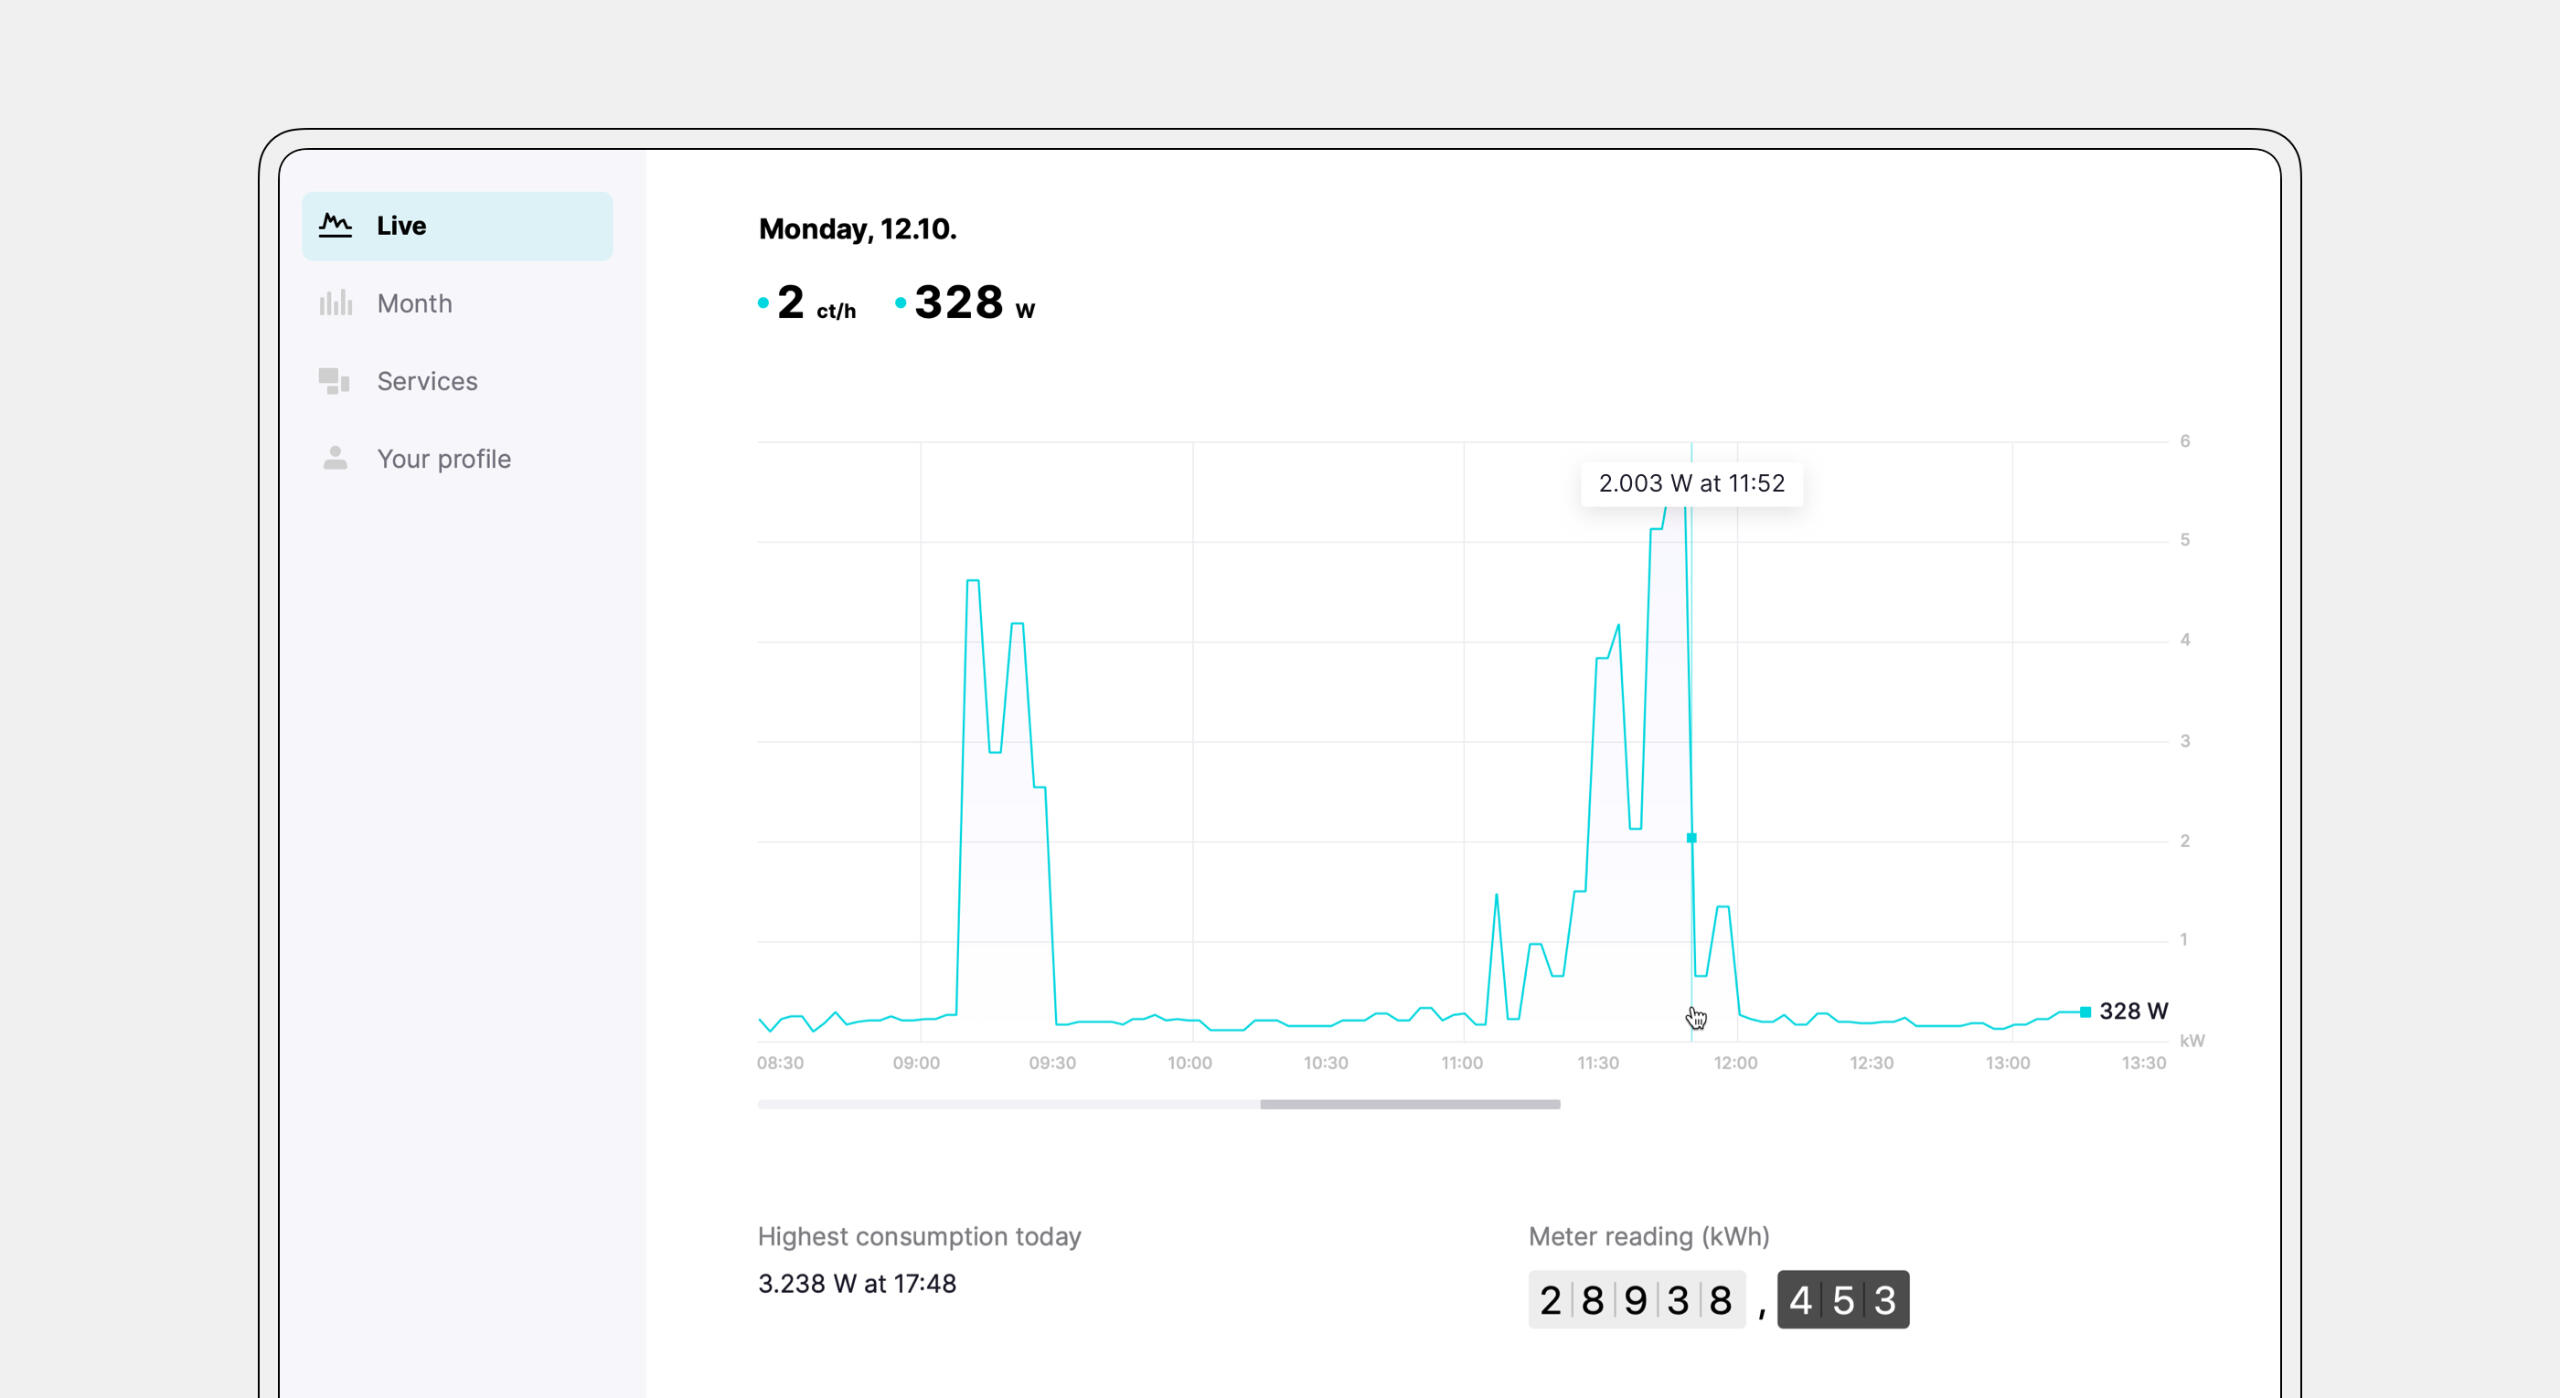Click the chart timeline scrollbar thumb
The image size is (2560, 1398).
pos(1409,1104)
